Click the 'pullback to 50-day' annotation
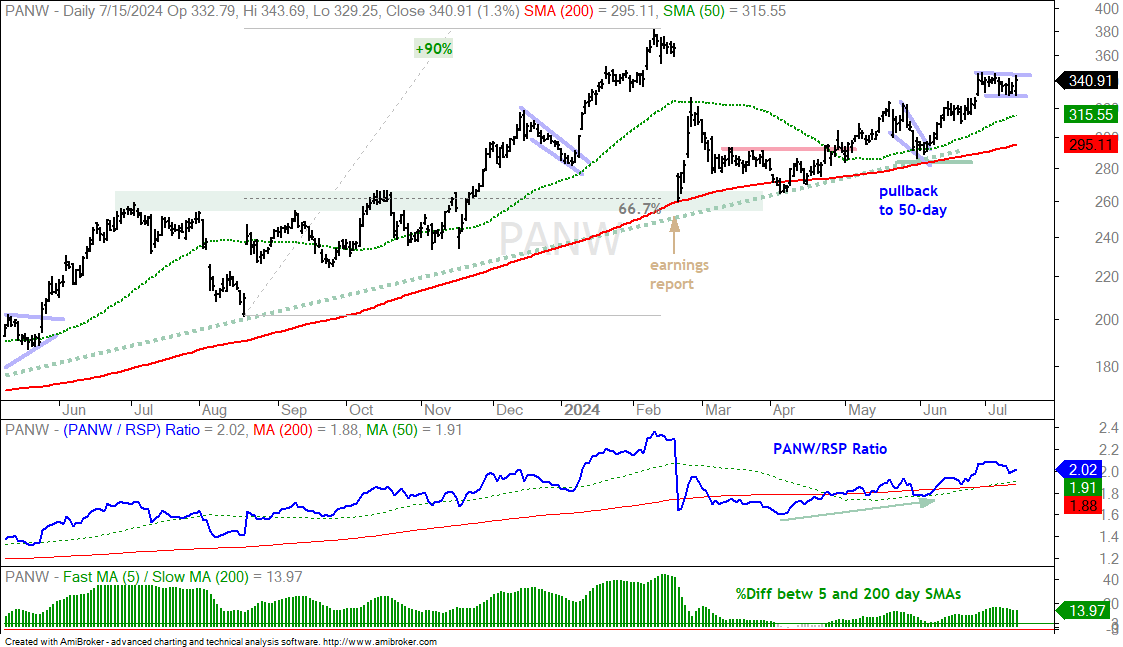 click(913, 201)
